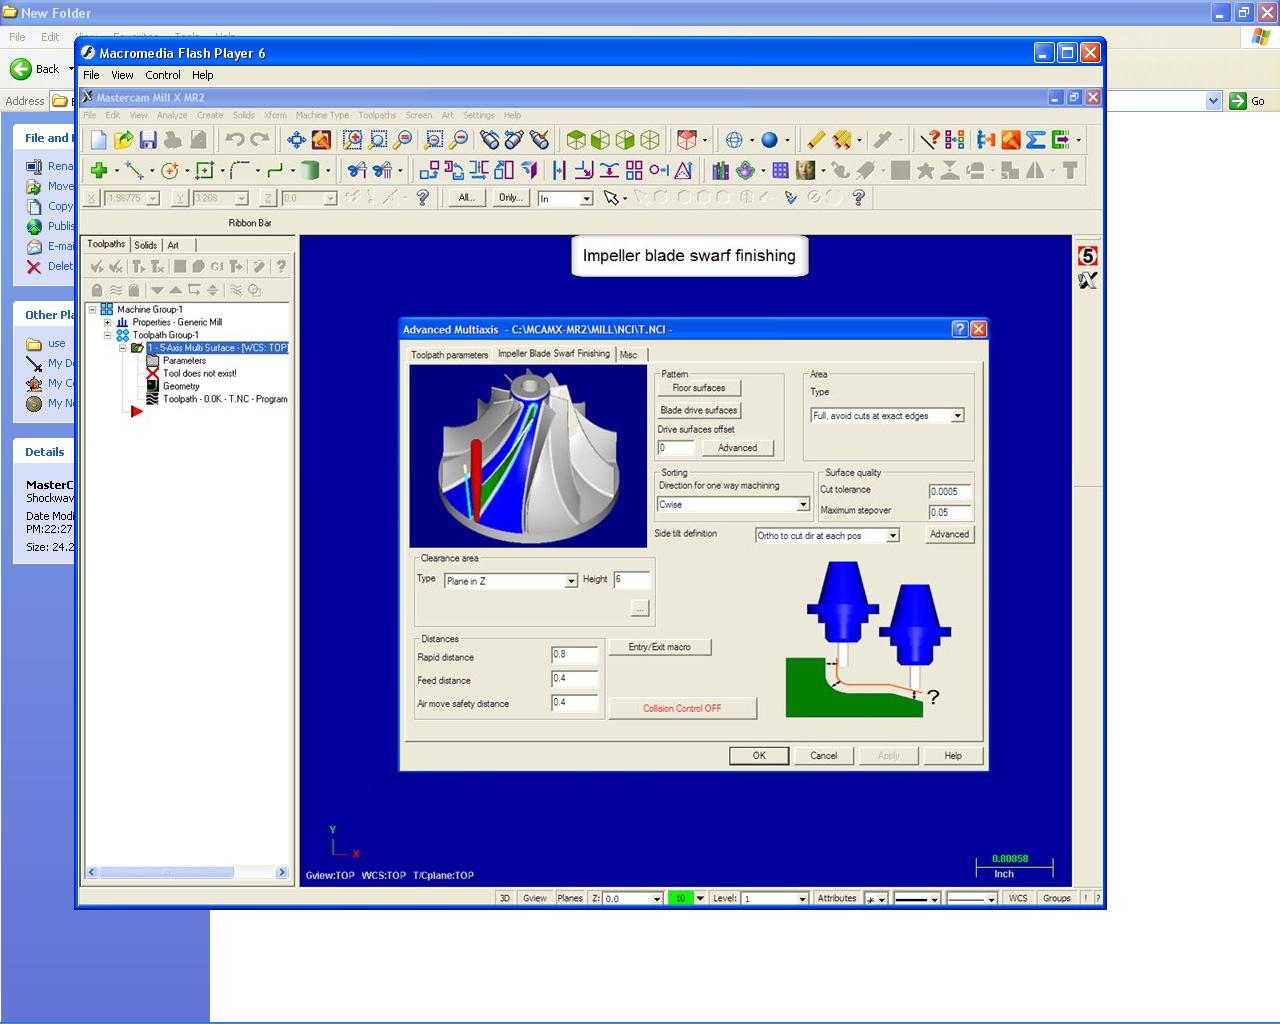Screen dimensions: 1280x1024
Task: Open the Solids tab in the manager
Action: coord(146,245)
